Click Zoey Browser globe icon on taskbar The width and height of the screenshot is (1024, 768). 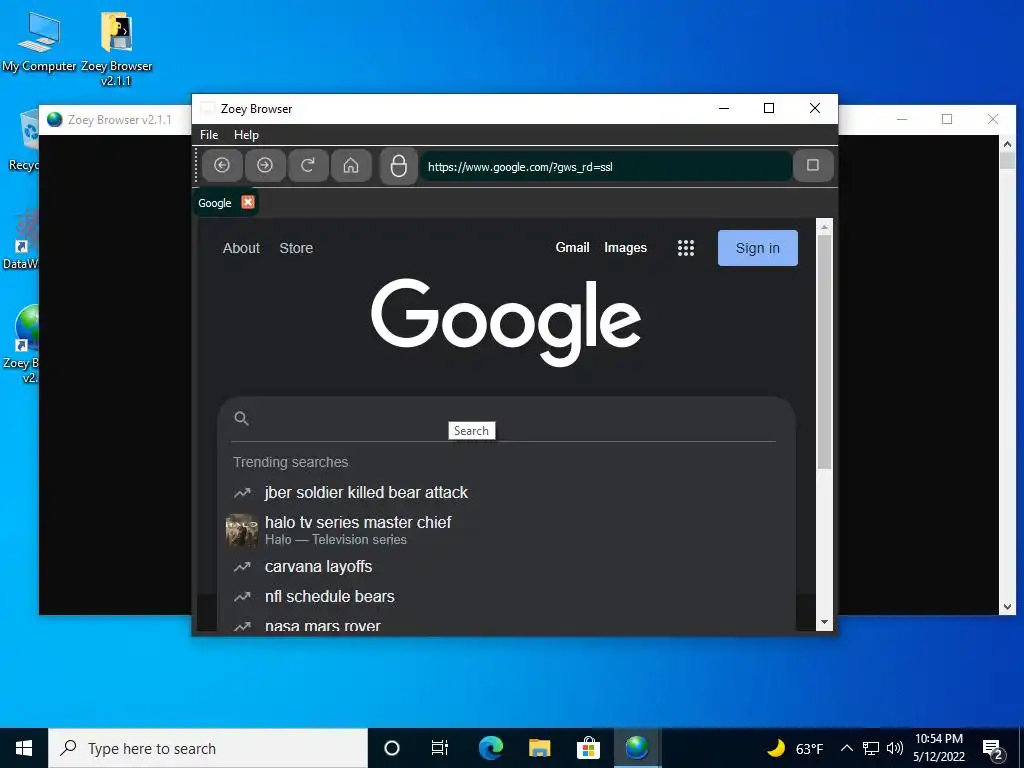(x=637, y=748)
